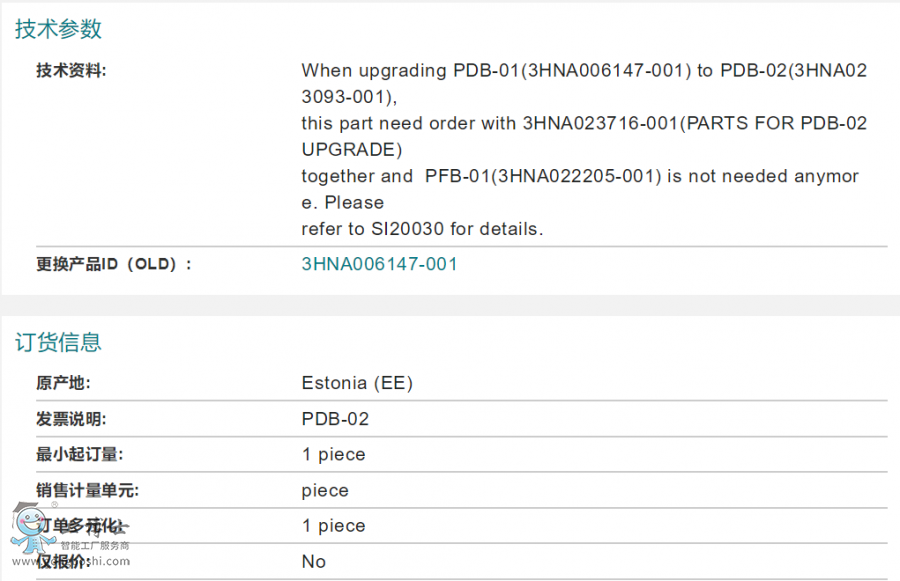900x581 pixels.
Task: Click the 'PARTS FOR PDB-02 UPGRADE' order line
Action: 584,124
